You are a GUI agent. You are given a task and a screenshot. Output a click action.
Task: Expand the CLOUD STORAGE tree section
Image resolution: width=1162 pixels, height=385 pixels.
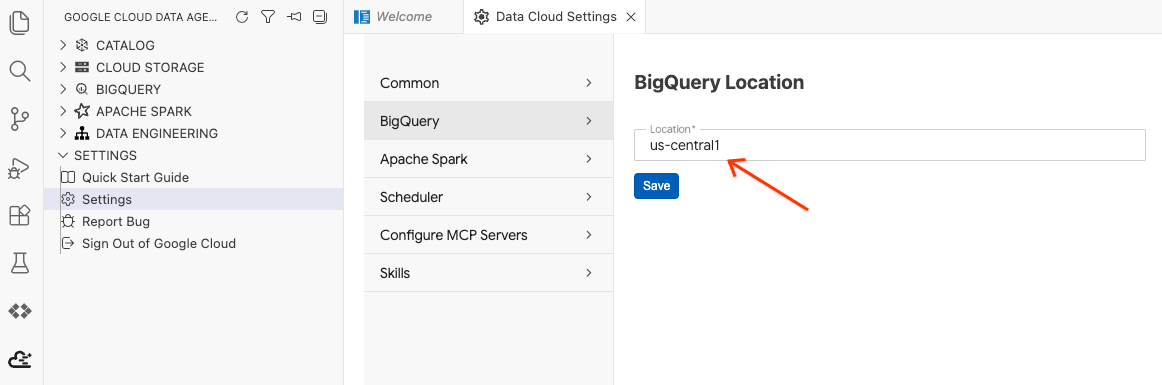[x=63, y=67]
